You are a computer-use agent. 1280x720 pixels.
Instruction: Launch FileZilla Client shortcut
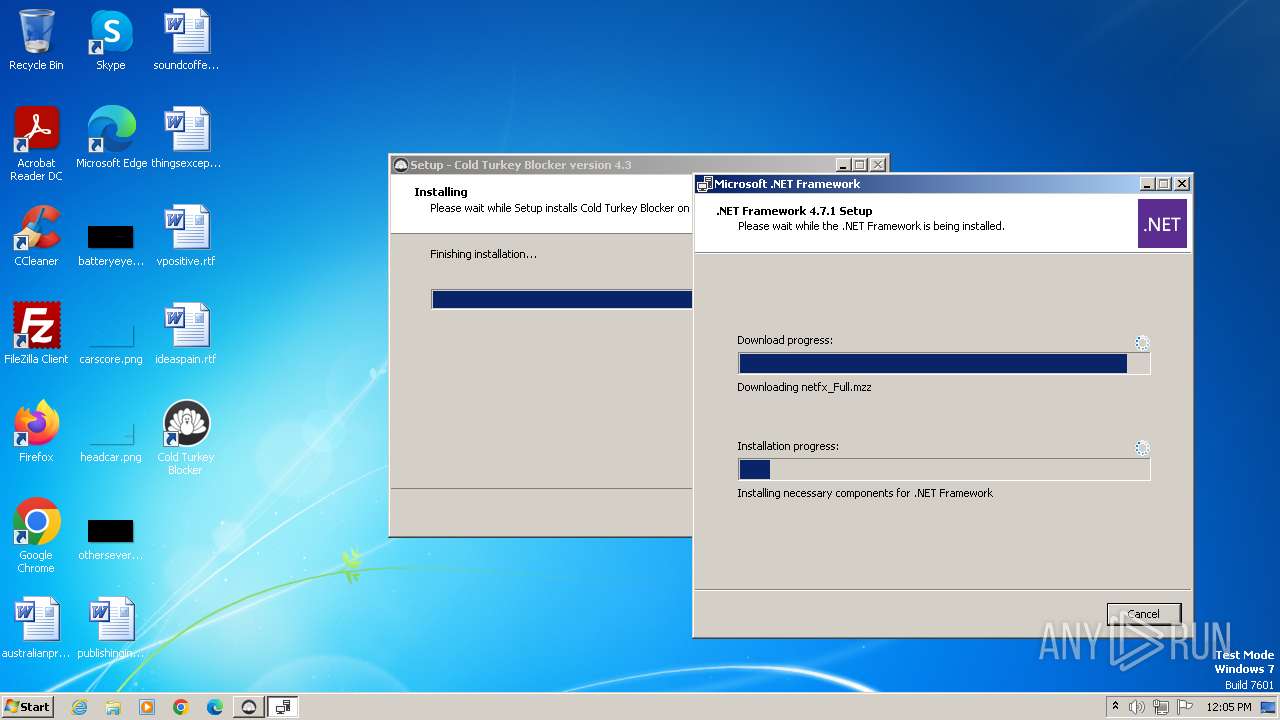tap(36, 333)
